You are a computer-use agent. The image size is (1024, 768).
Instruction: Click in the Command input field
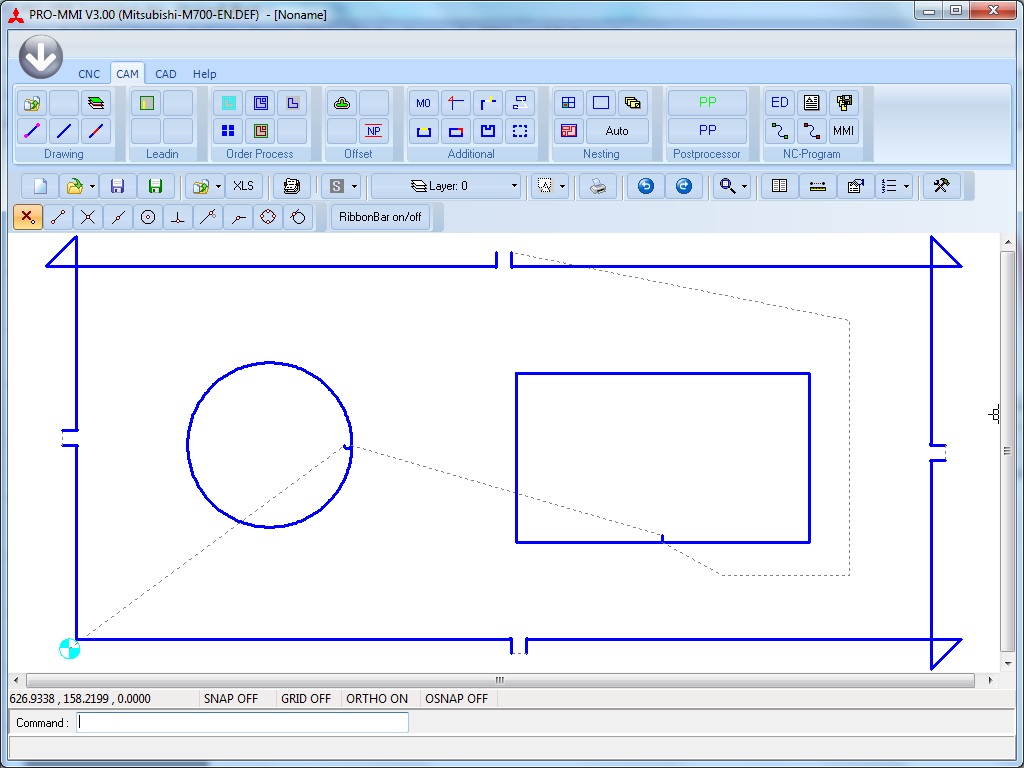pos(242,722)
